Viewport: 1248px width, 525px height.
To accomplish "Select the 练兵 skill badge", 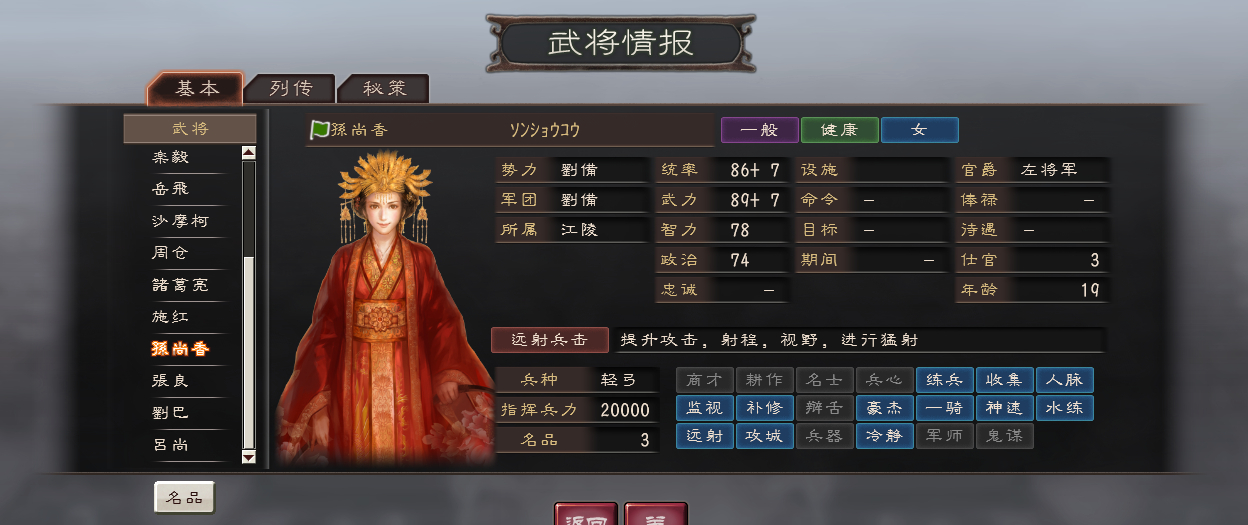I will point(944,380).
